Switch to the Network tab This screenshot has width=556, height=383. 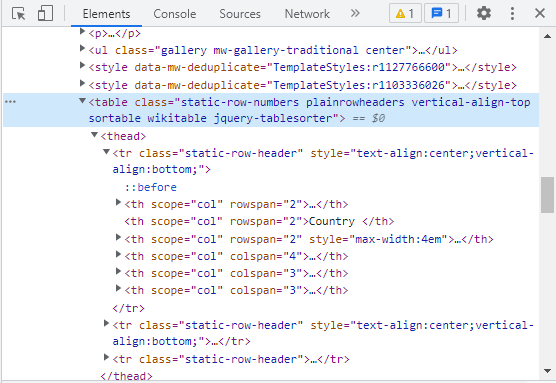307,14
